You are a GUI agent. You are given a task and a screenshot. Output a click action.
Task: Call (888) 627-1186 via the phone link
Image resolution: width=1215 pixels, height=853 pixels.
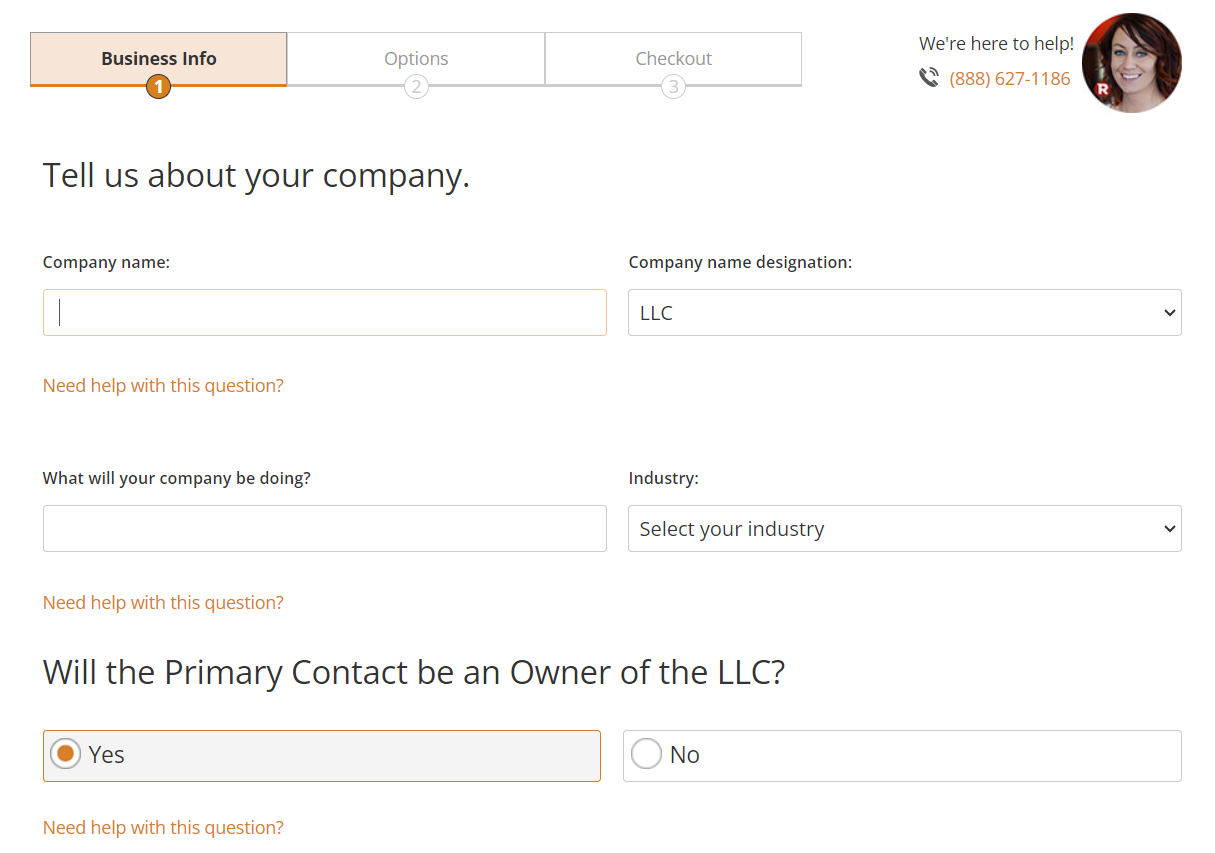point(1010,78)
